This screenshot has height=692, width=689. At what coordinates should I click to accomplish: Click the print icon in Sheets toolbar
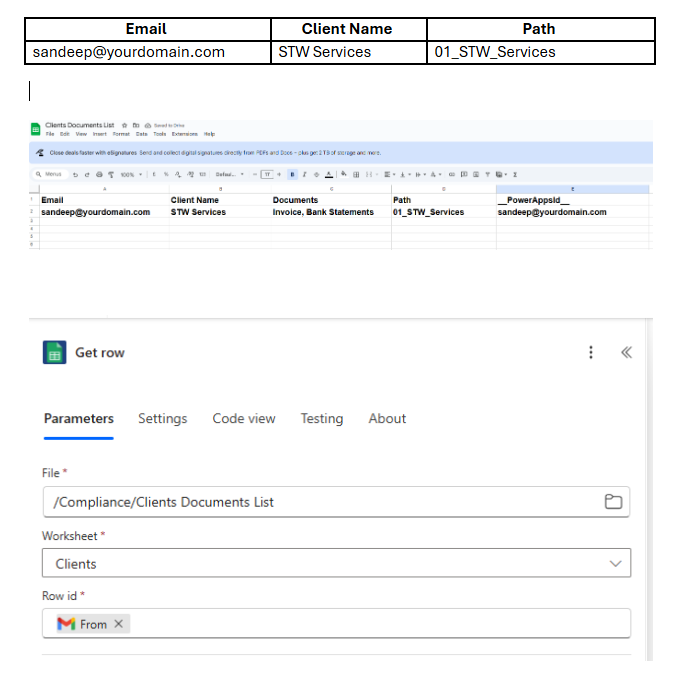coord(99,175)
